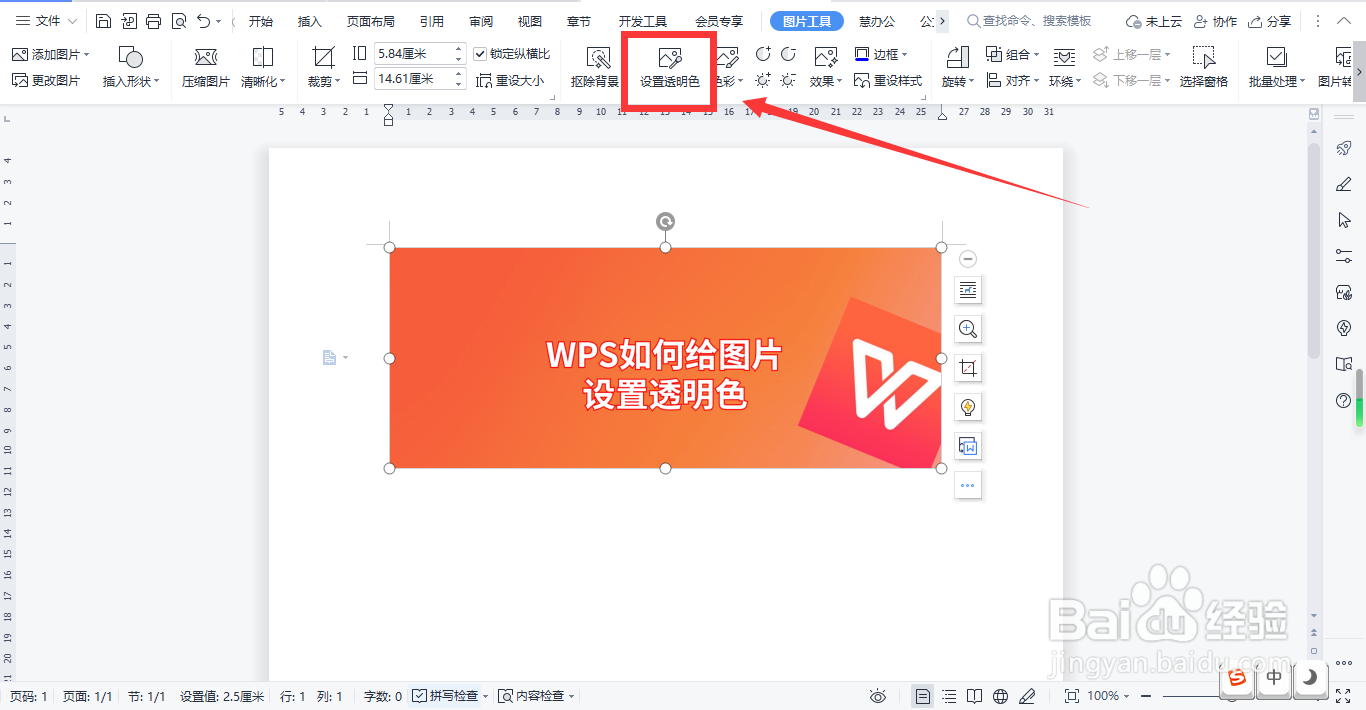Click 重设样式 (reset style)
The width and height of the screenshot is (1366, 710).
click(888, 81)
